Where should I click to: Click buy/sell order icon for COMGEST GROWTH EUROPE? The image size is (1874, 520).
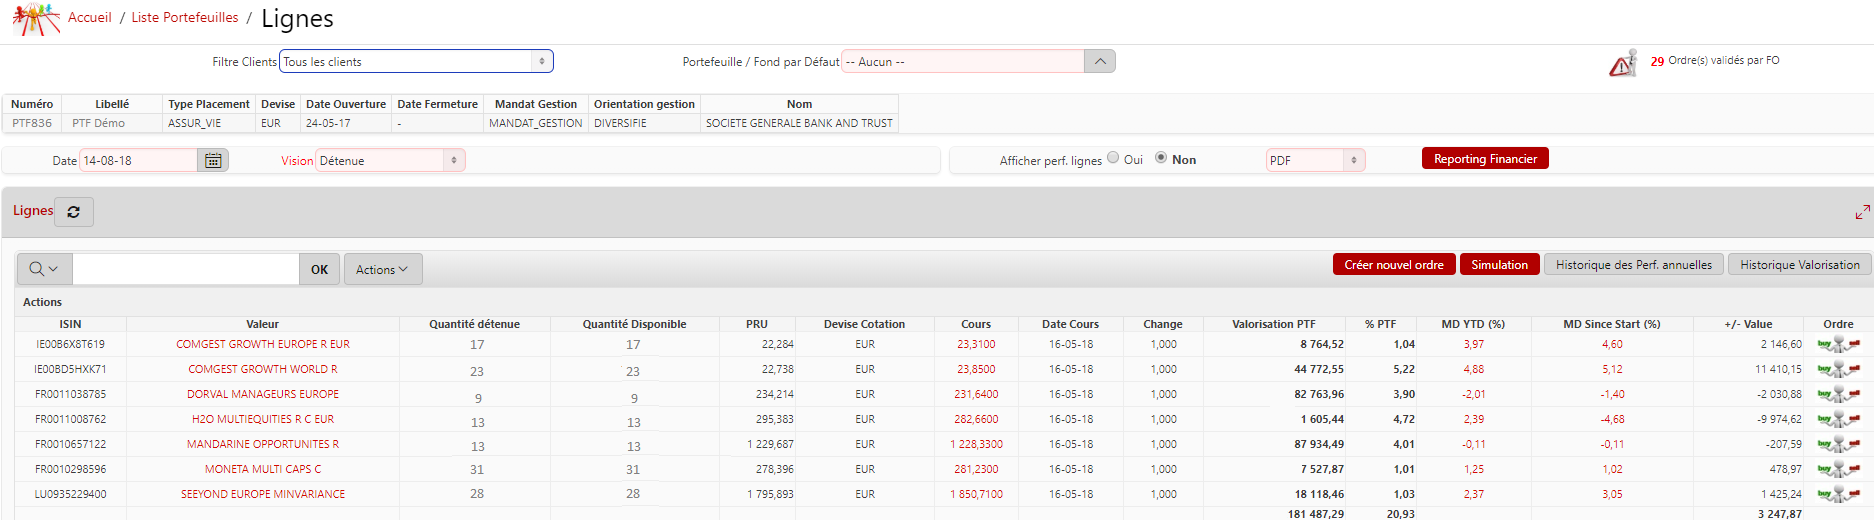pos(1838,344)
